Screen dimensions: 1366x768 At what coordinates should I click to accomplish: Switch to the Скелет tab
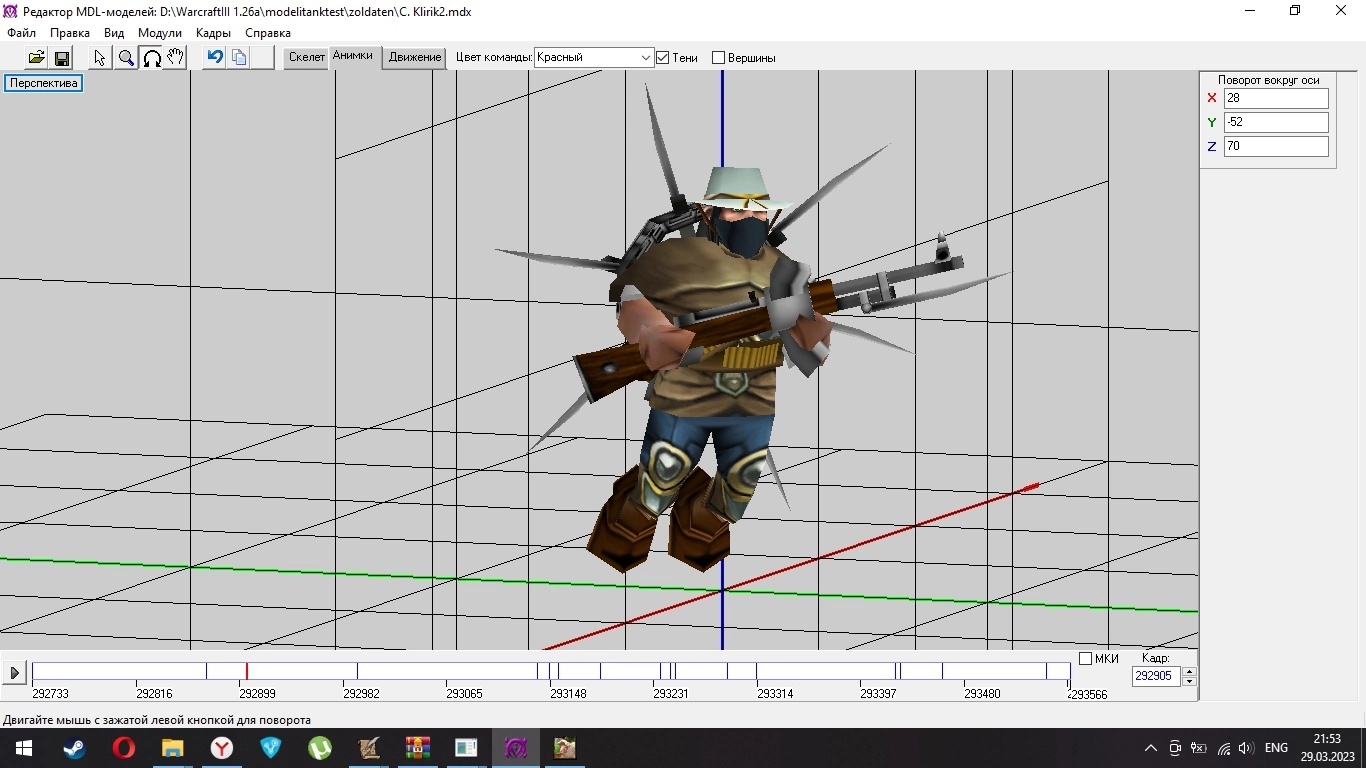click(x=306, y=57)
